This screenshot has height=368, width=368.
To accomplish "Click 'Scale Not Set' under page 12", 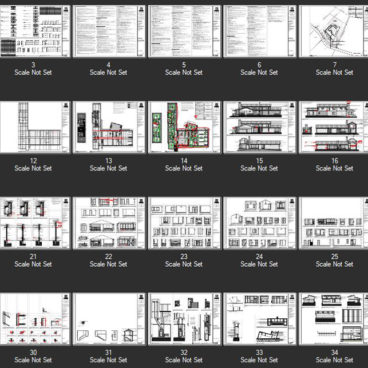I will [33, 168].
